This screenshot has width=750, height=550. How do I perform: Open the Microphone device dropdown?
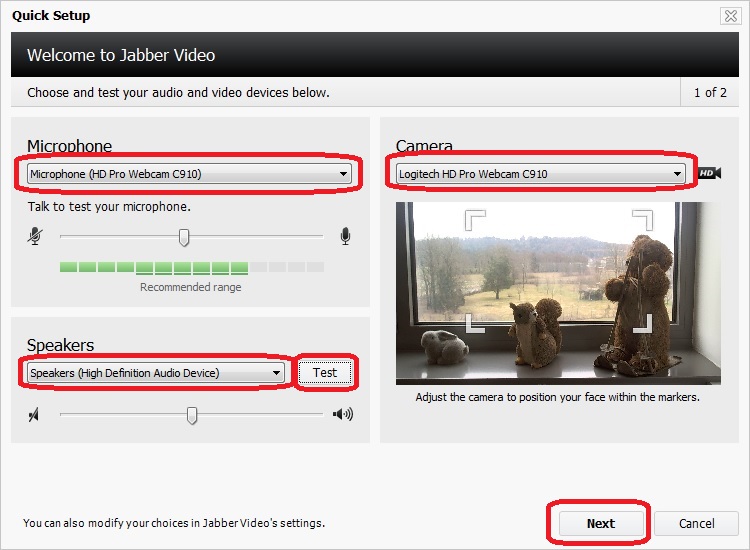coord(189,174)
